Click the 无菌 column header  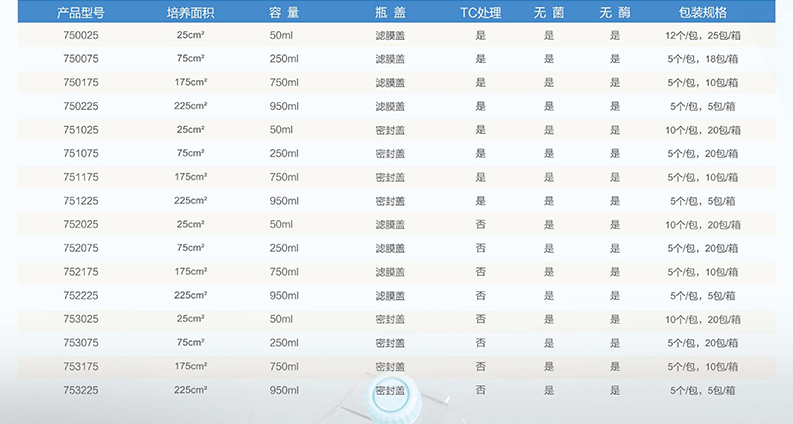[x=549, y=13]
